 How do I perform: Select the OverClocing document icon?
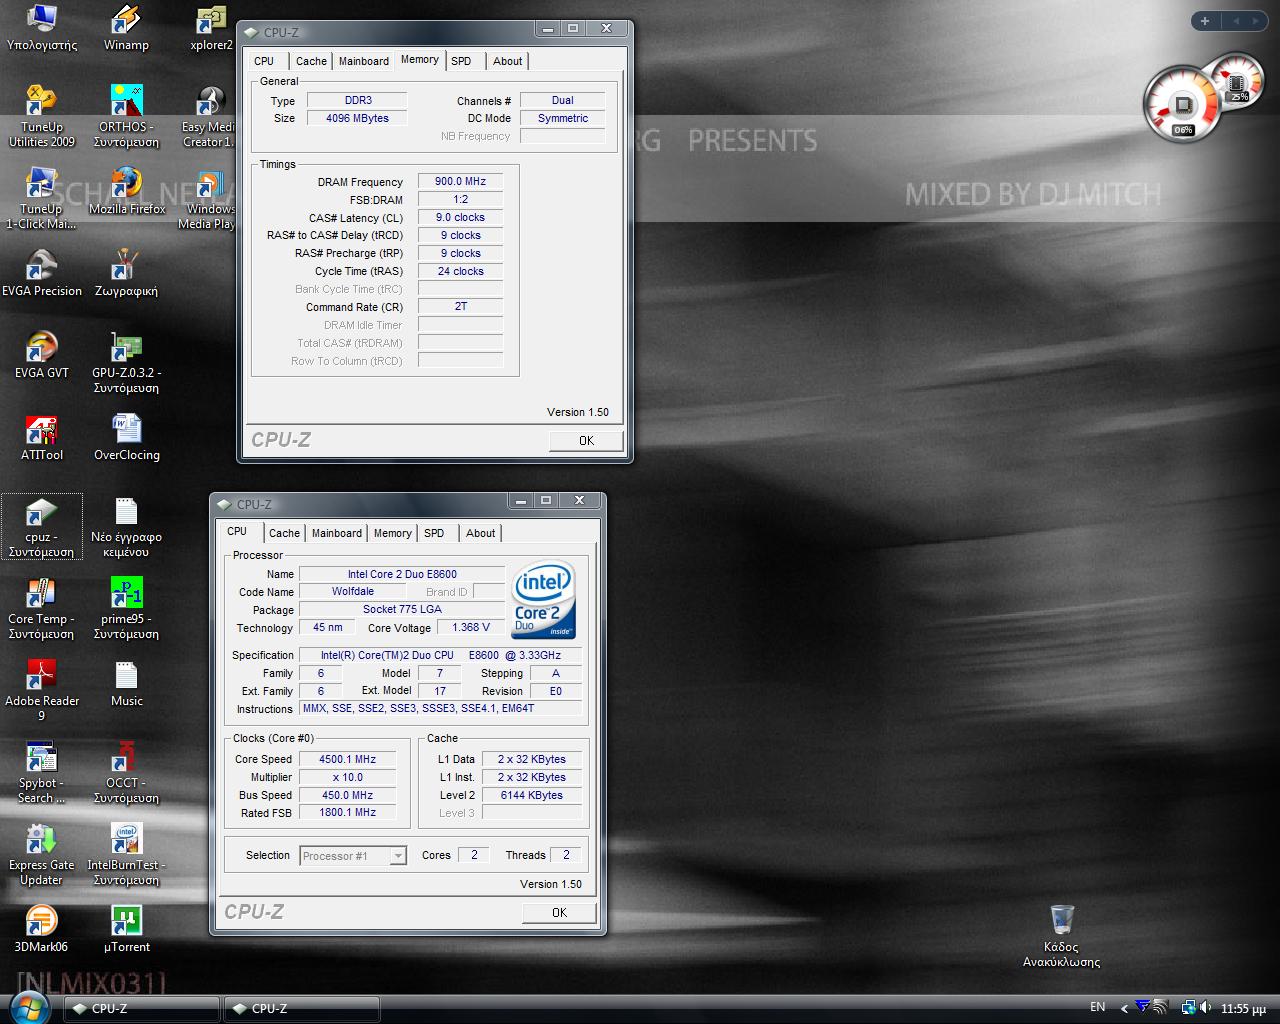[x=126, y=438]
